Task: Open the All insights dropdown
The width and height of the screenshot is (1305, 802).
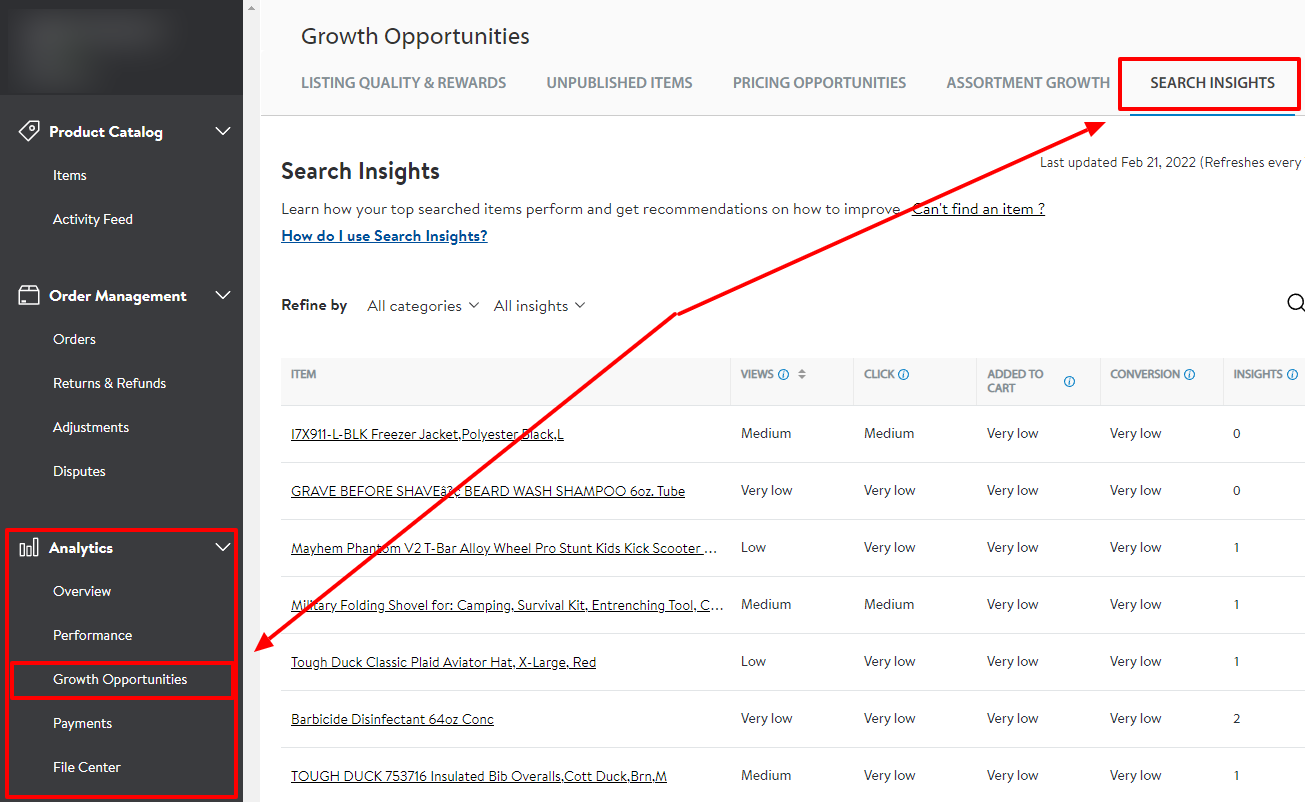Action: pyautogui.click(x=538, y=305)
